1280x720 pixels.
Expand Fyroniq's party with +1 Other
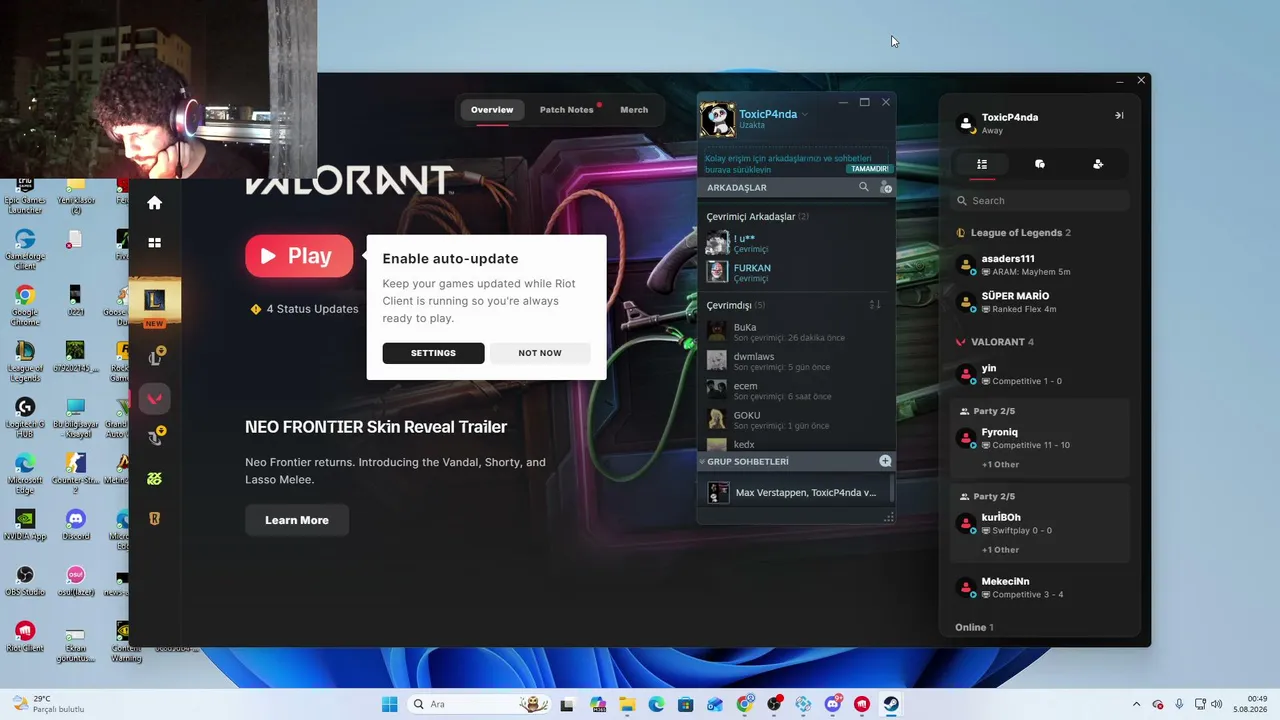pos(1000,464)
